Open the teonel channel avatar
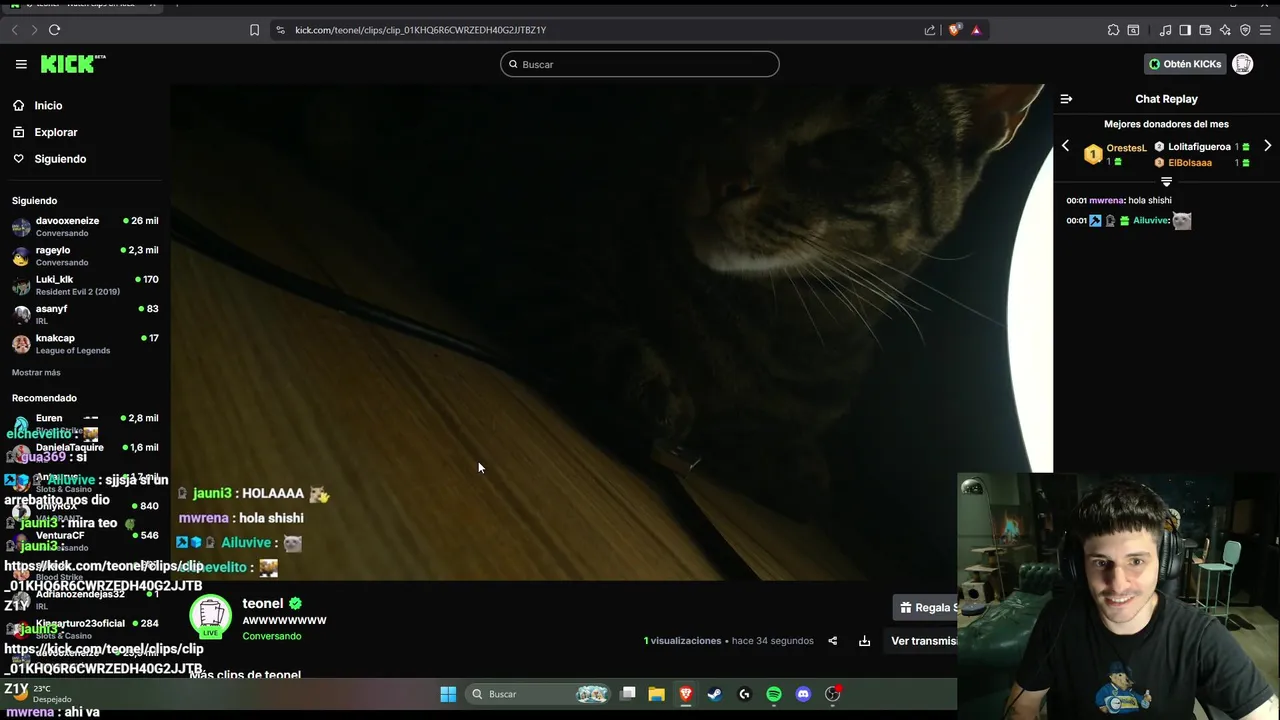Viewport: 1280px width, 720px height. point(210,617)
